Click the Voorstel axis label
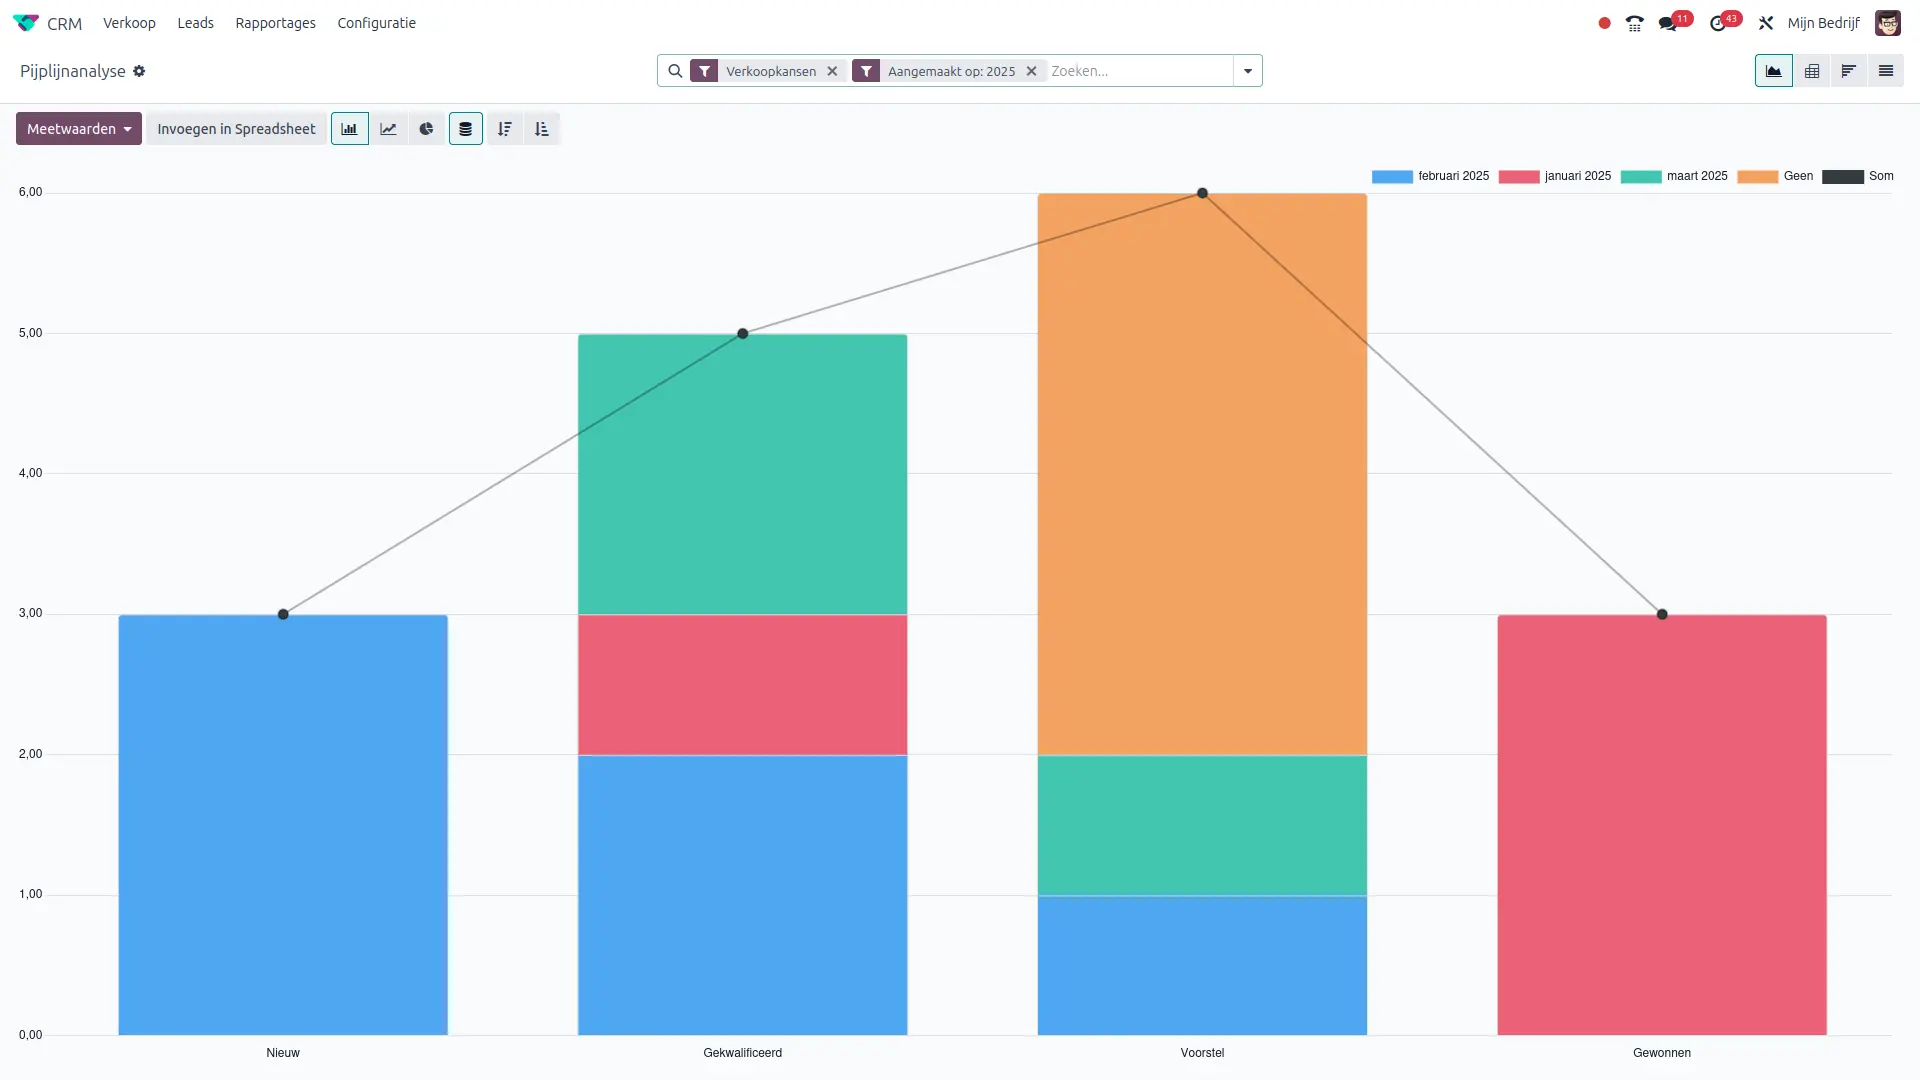This screenshot has width=1920, height=1080. (x=1202, y=1053)
